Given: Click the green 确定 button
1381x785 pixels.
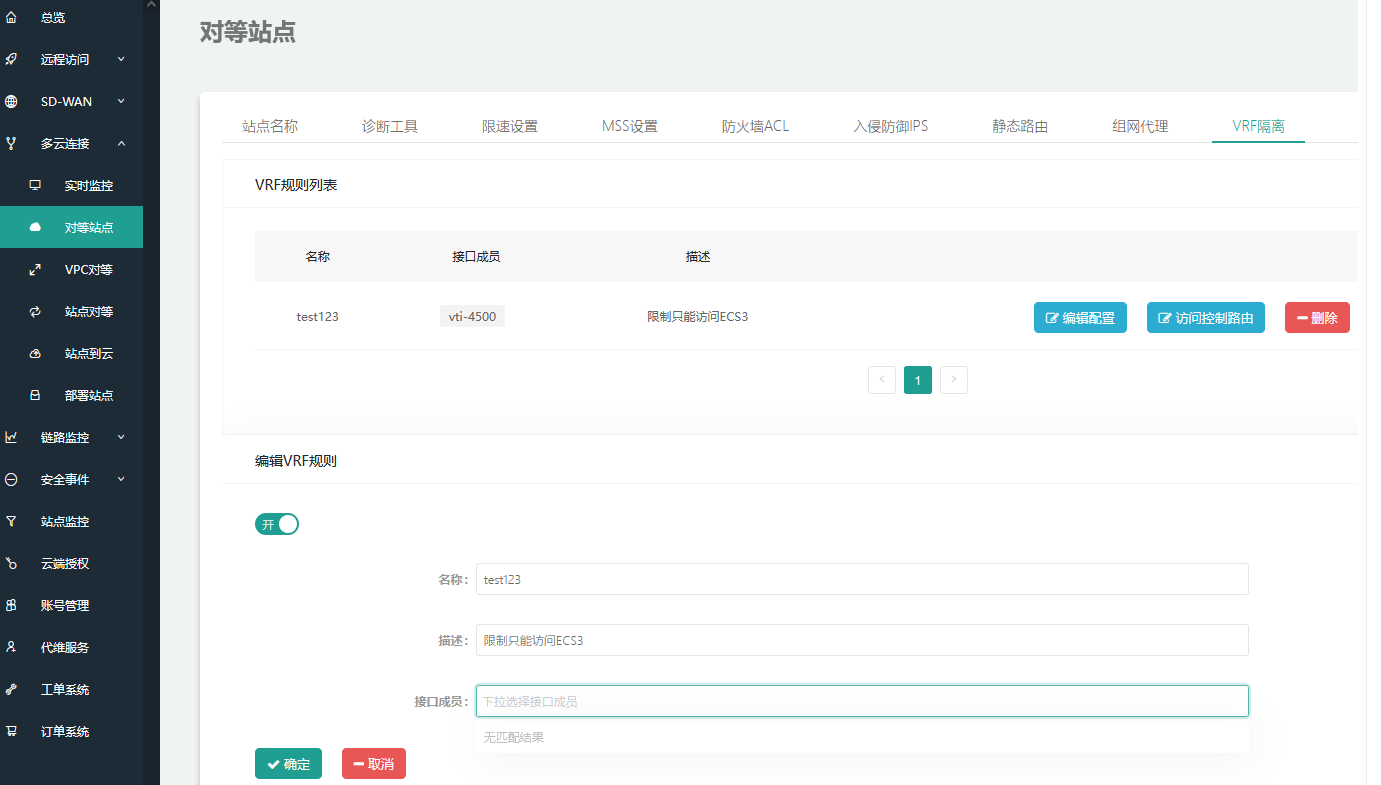Looking at the screenshot, I should click(288, 764).
